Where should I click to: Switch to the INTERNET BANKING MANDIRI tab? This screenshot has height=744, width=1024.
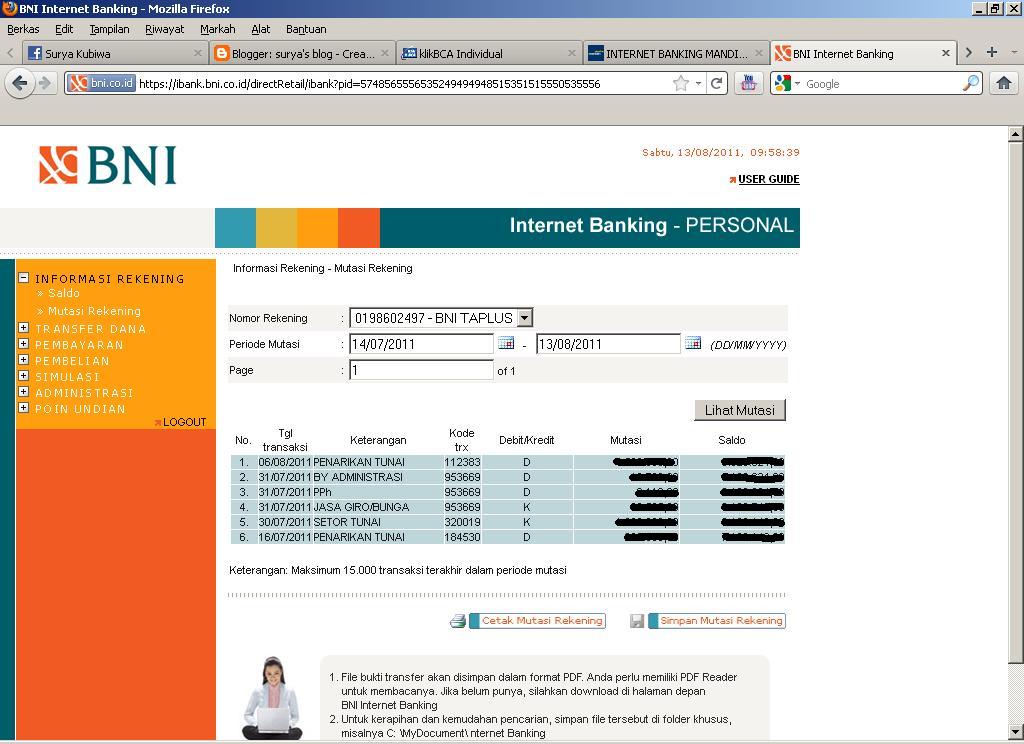675,54
